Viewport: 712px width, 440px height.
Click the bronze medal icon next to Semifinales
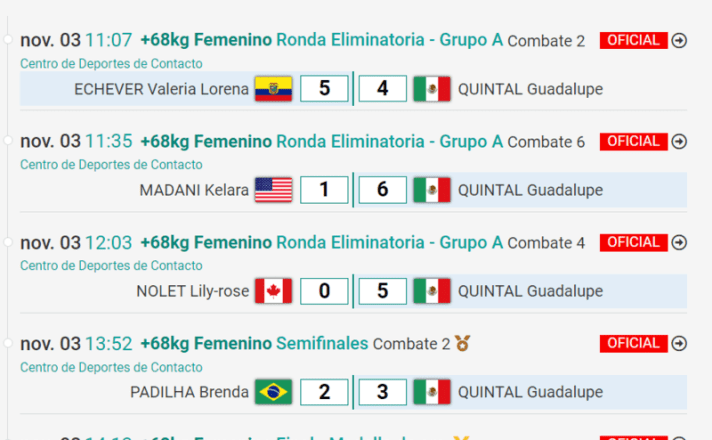point(462,343)
